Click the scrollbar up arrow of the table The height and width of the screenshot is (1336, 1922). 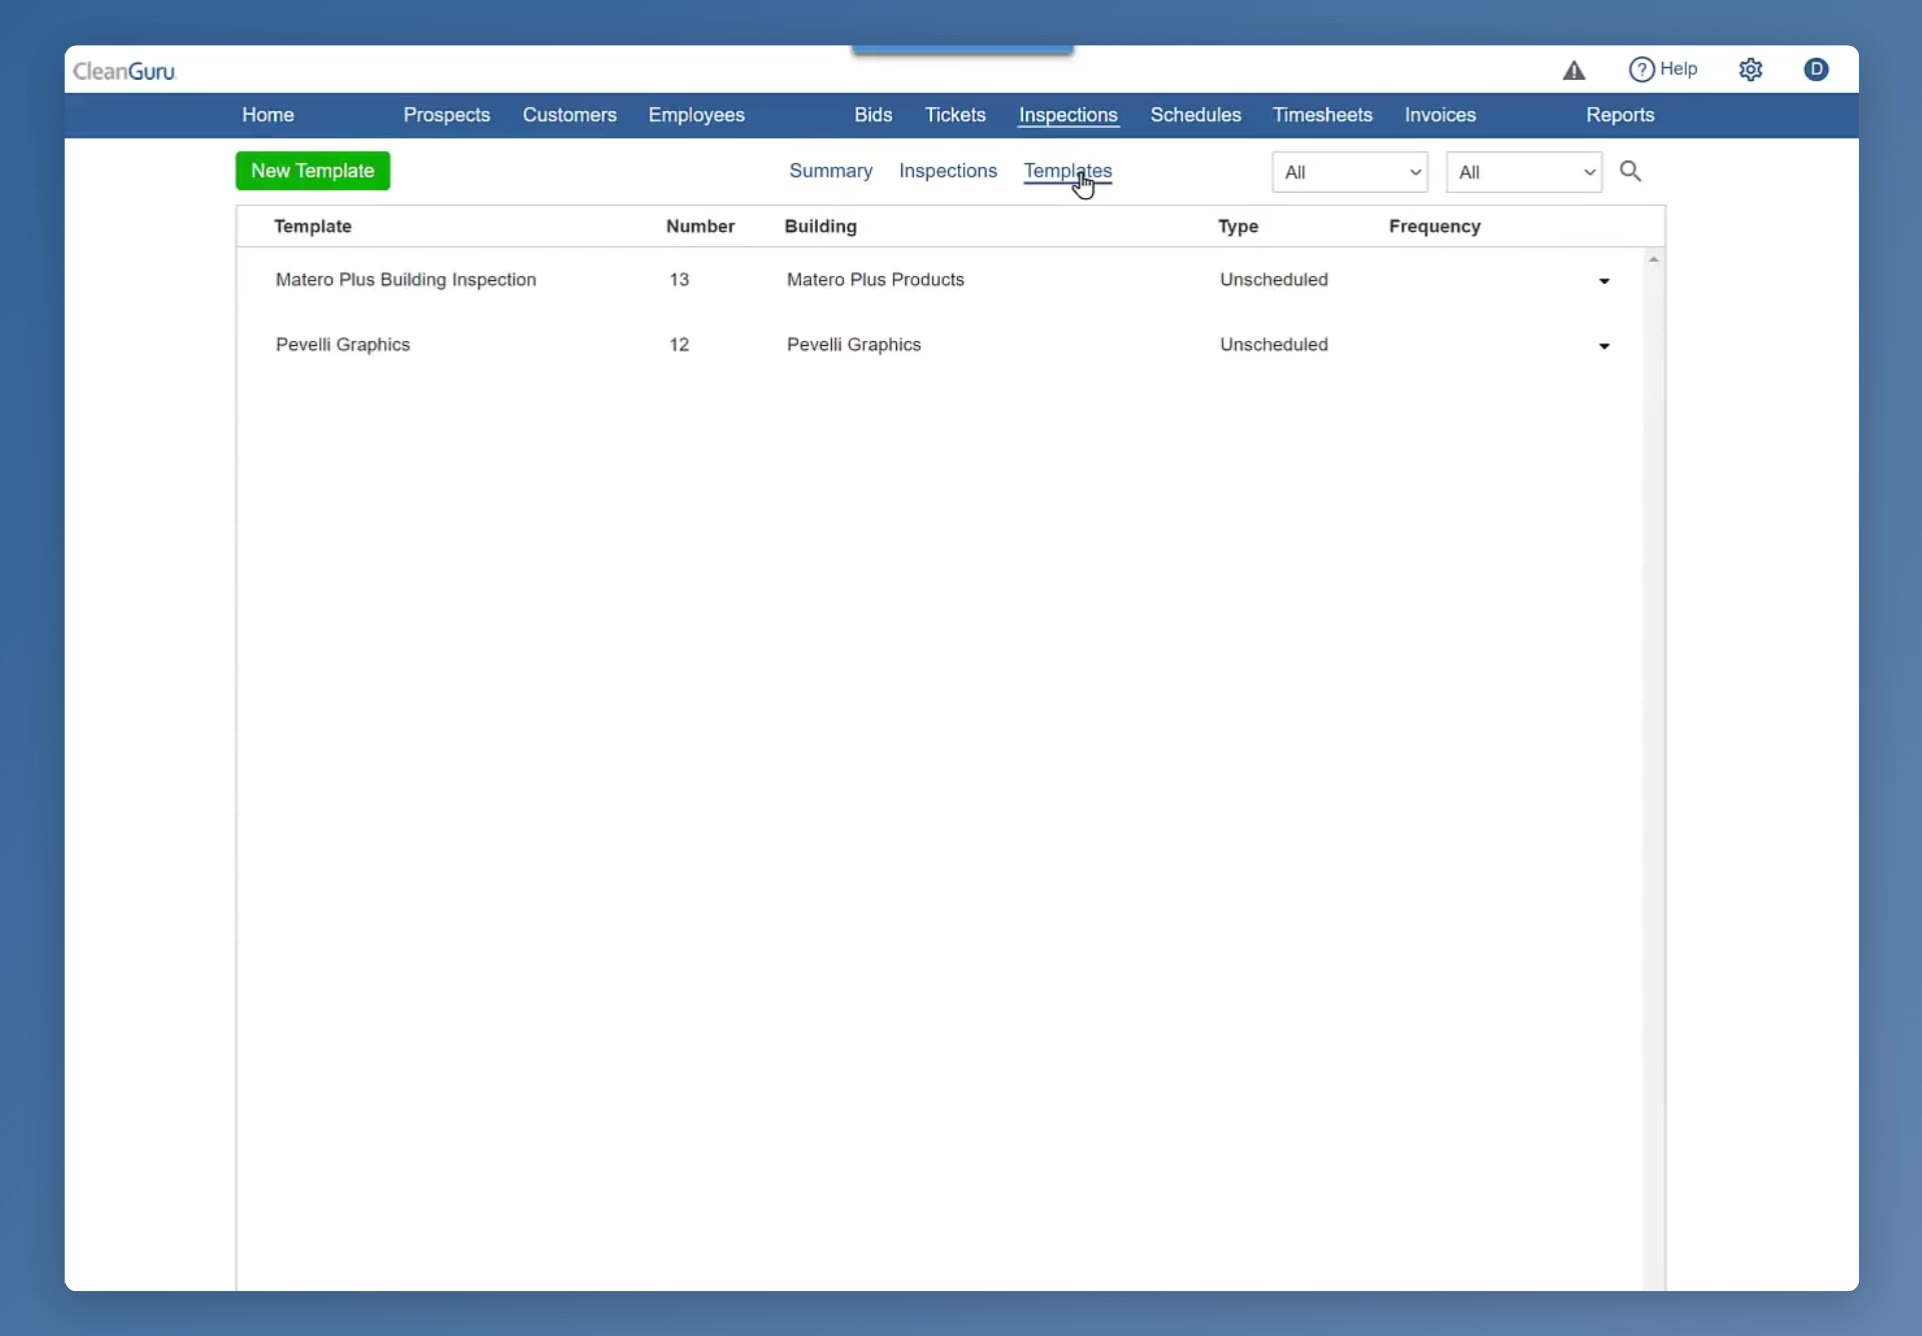pos(1654,259)
